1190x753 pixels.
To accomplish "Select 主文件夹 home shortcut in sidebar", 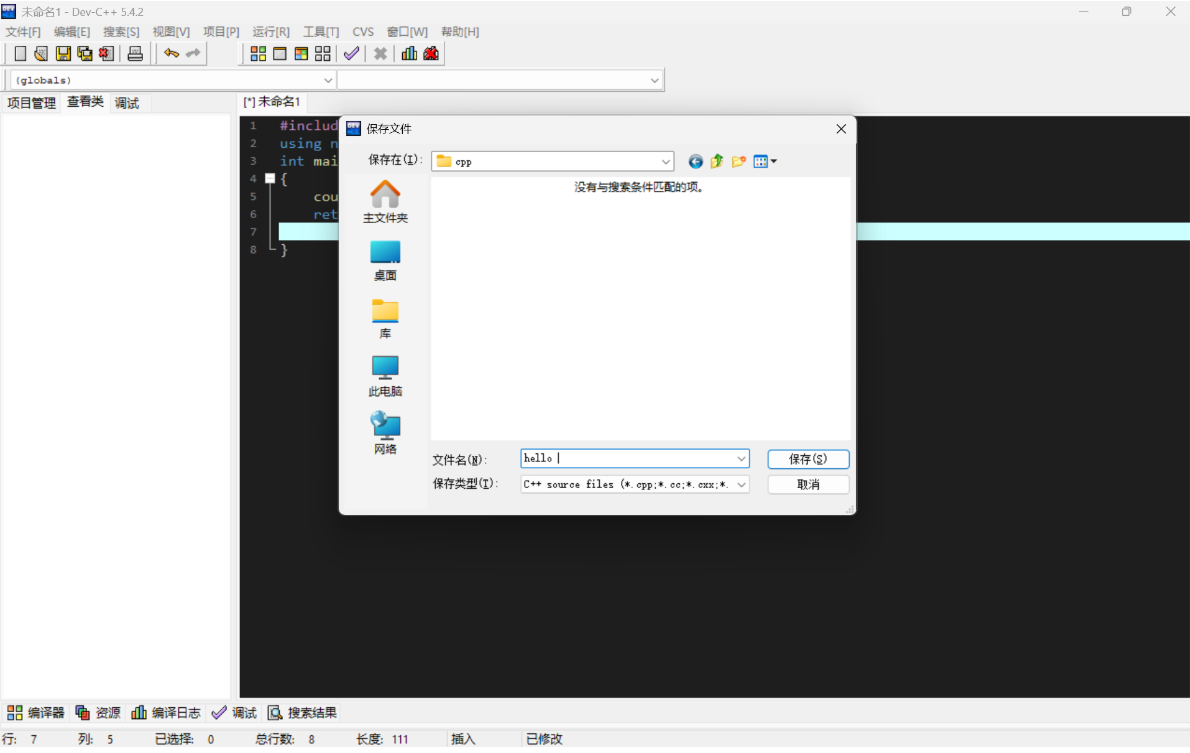I will click(x=385, y=201).
